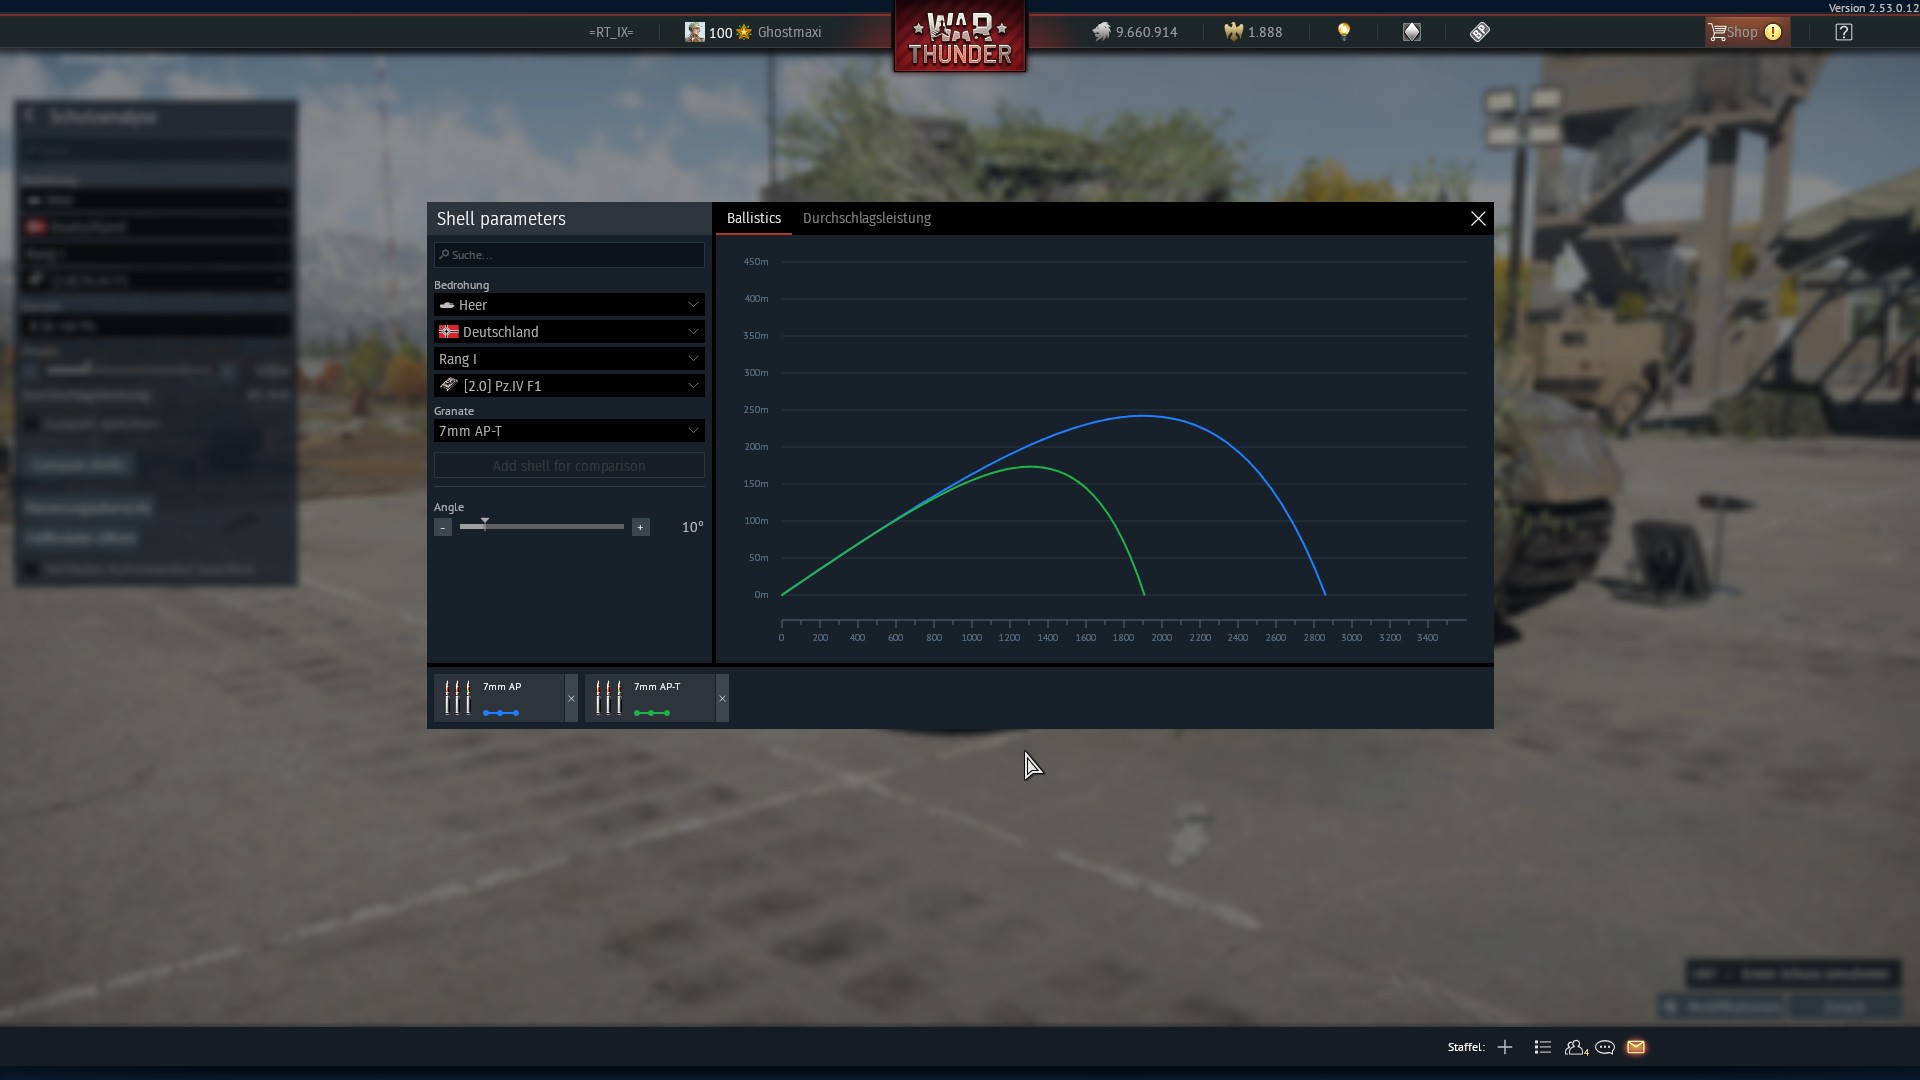Expand the Heer unit type dropdown
Screen dimensions: 1920x1080
pyautogui.click(x=569, y=305)
